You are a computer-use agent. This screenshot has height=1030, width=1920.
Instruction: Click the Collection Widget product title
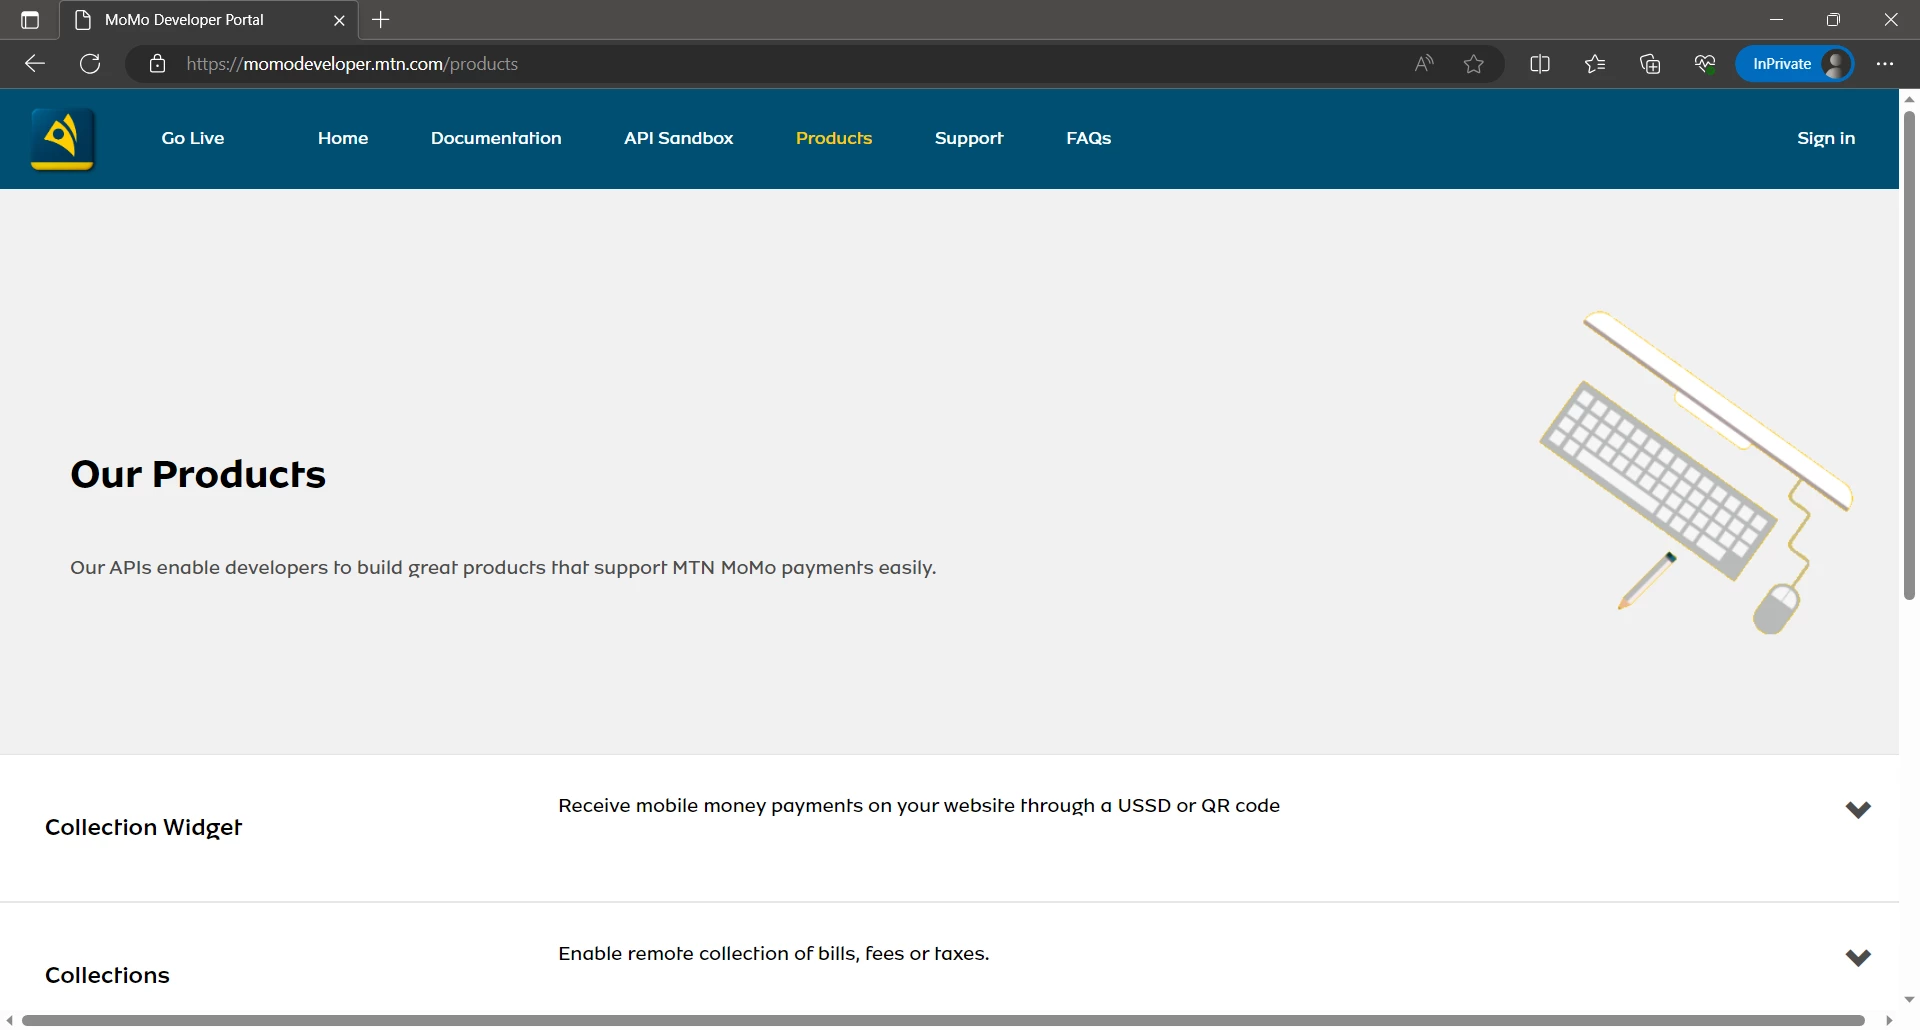pos(144,828)
